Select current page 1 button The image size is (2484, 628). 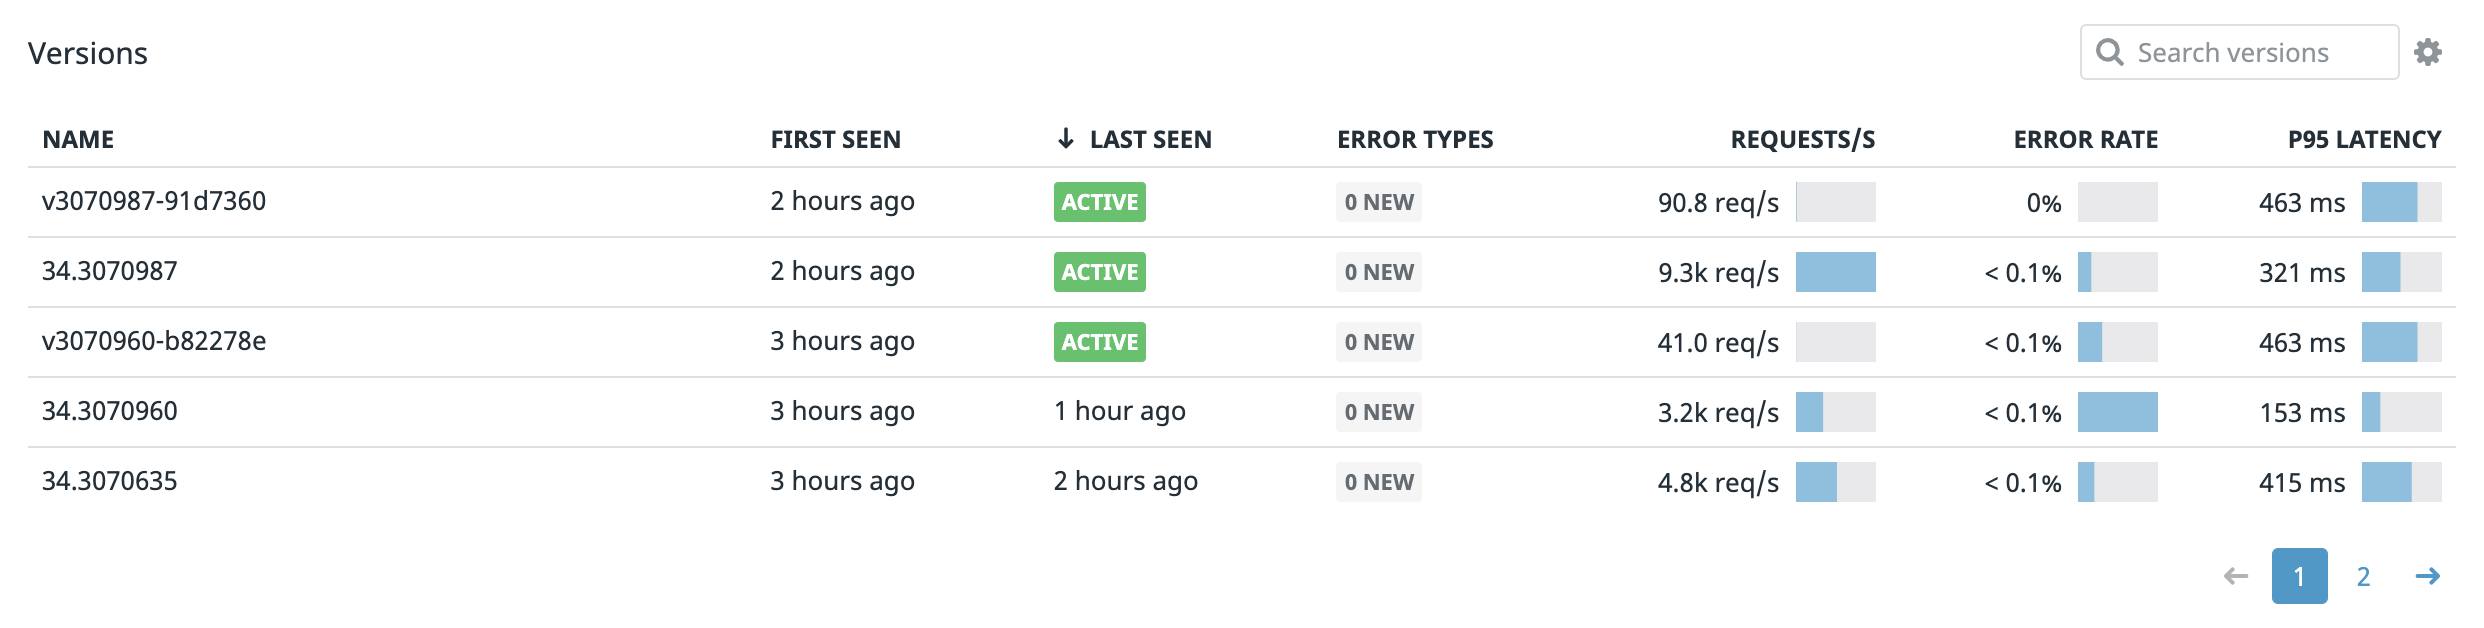click(2299, 576)
